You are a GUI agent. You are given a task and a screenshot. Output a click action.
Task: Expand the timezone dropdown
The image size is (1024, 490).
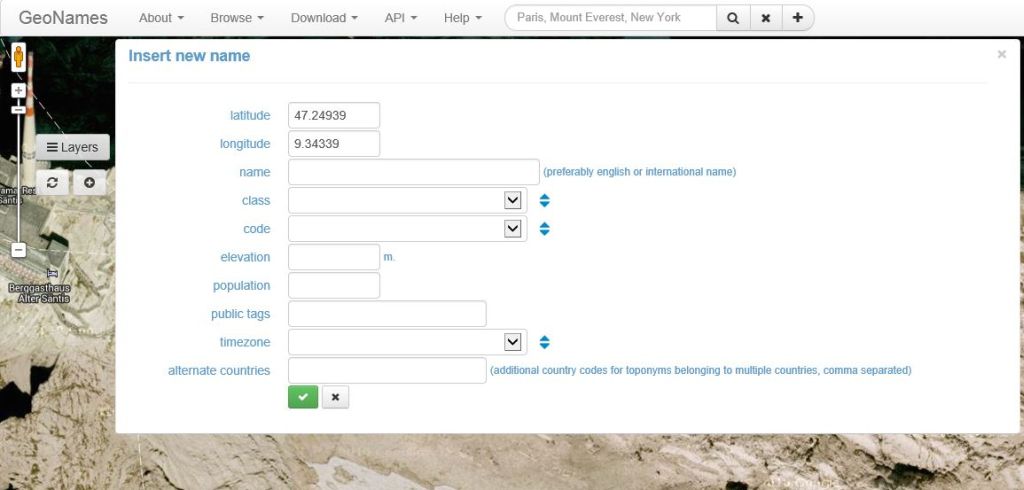click(x=513, y=342)
